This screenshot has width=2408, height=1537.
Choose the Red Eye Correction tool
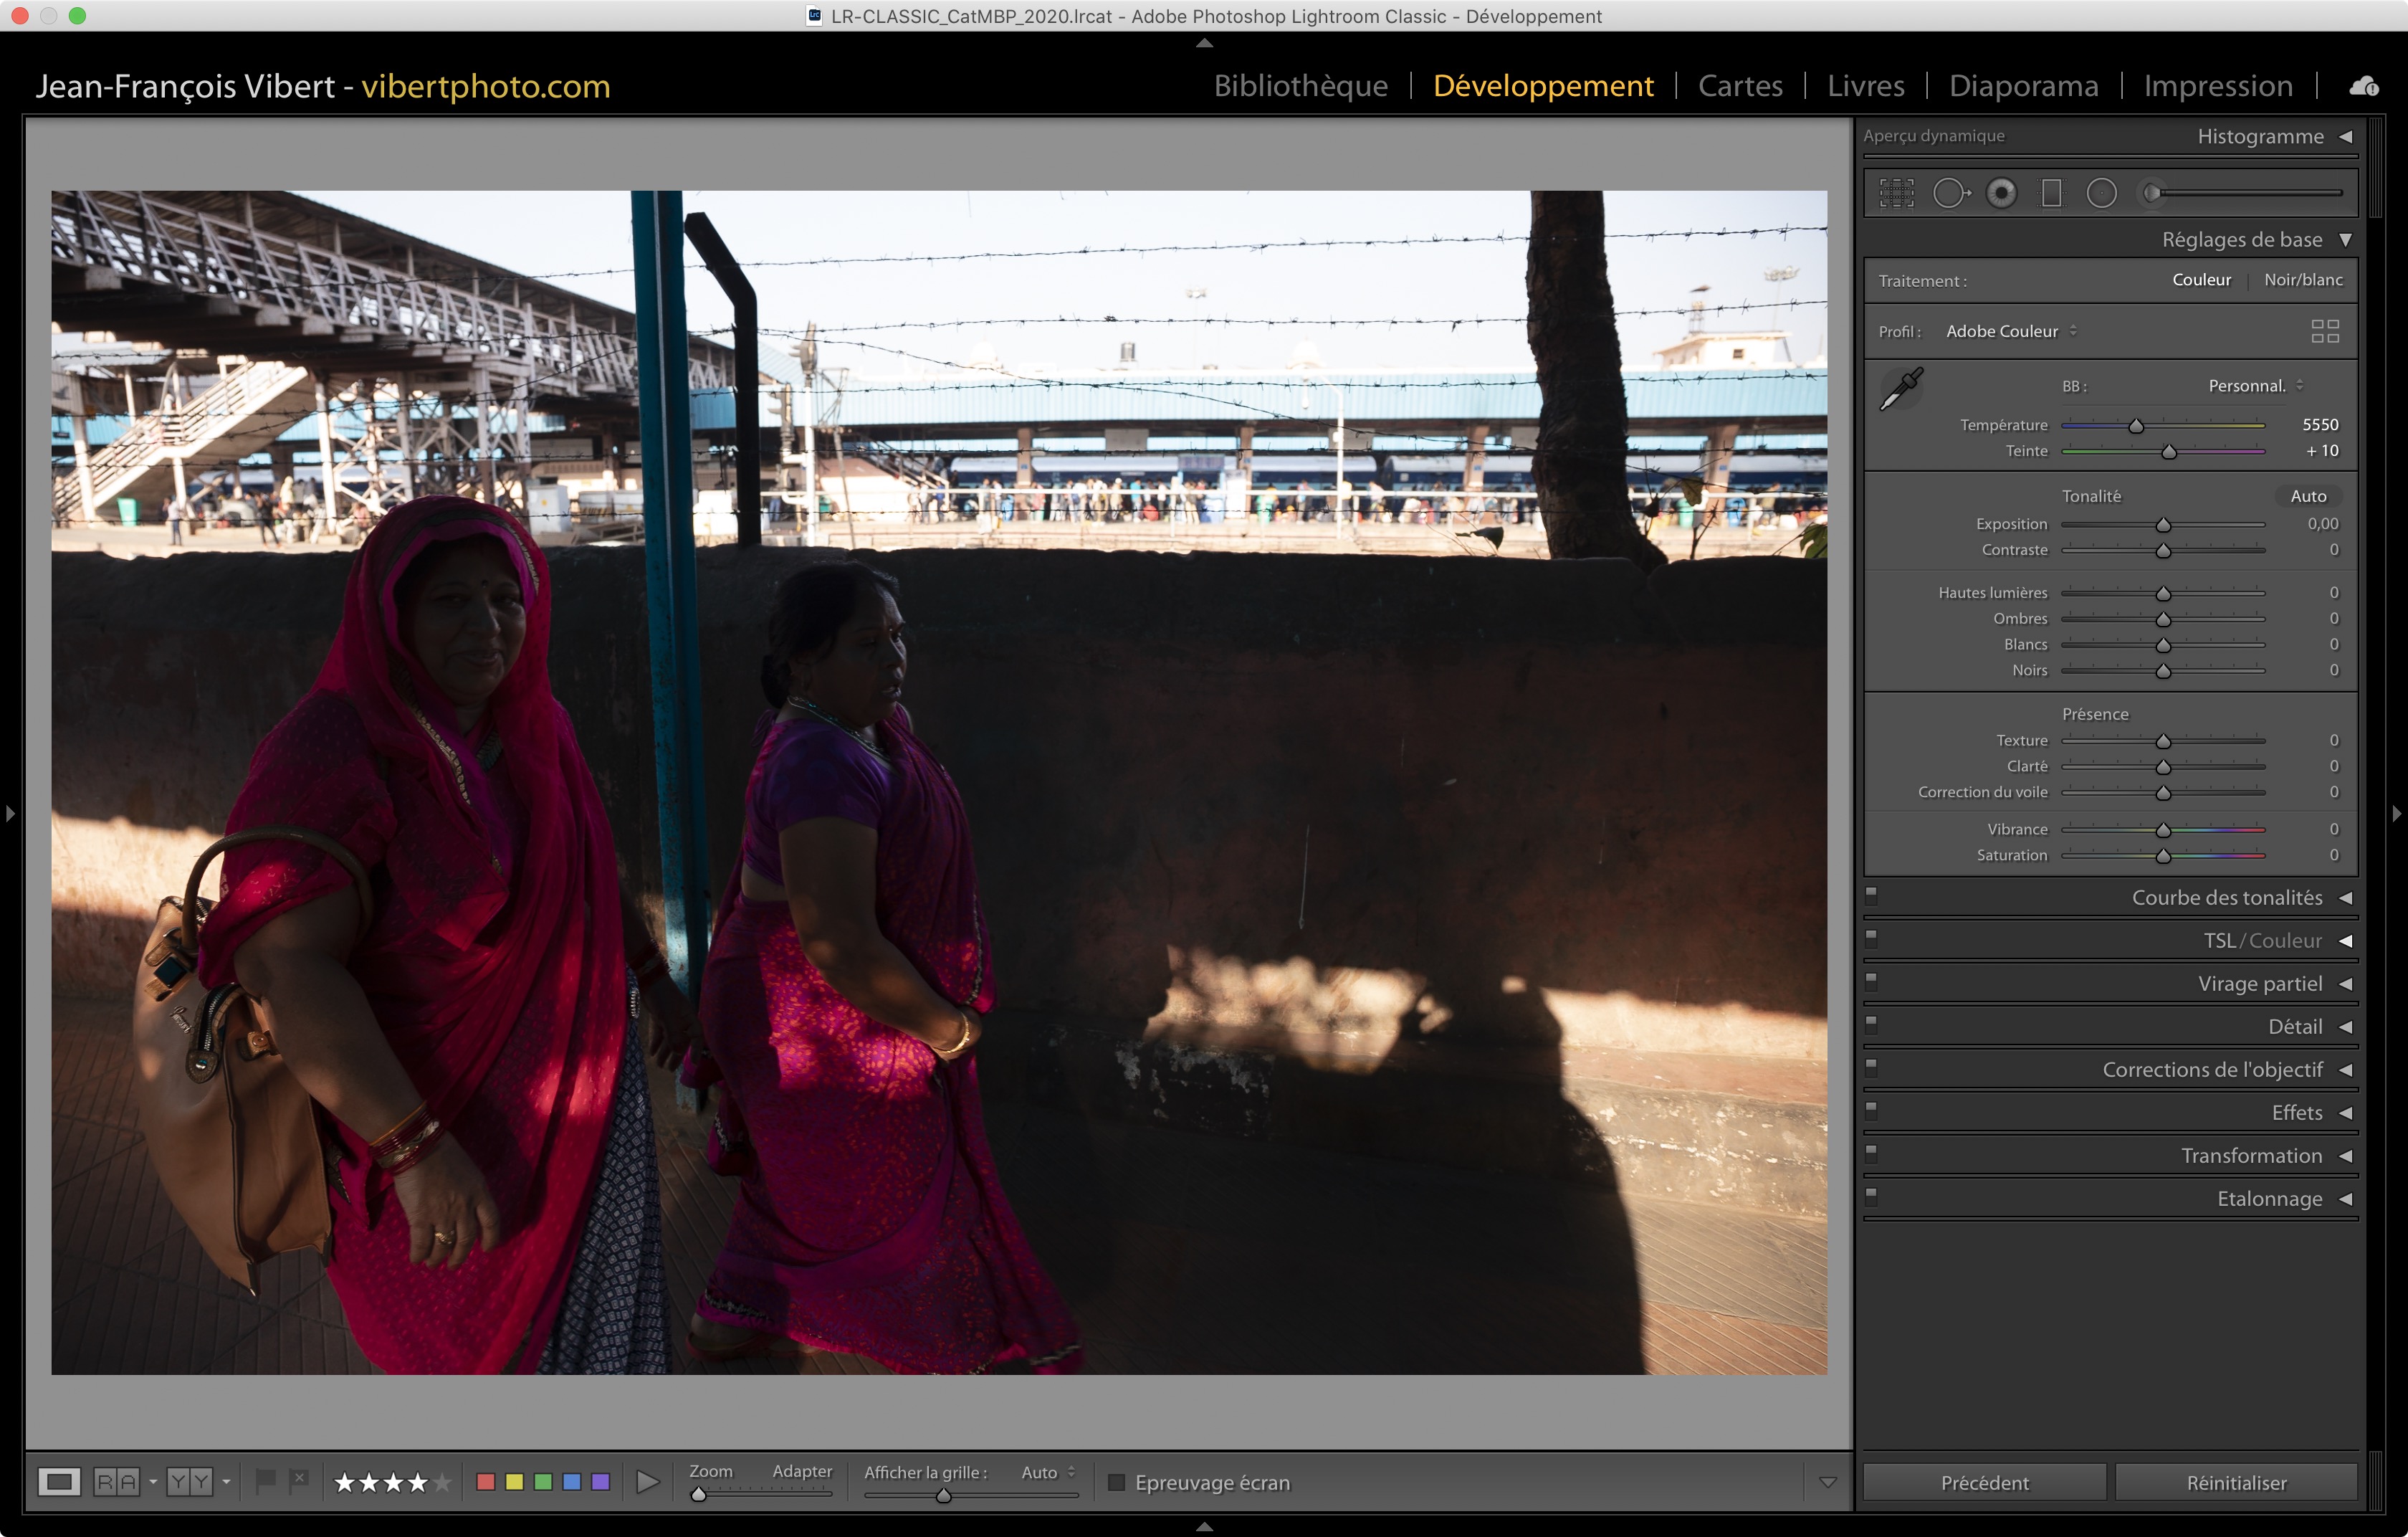[2001, 193]
